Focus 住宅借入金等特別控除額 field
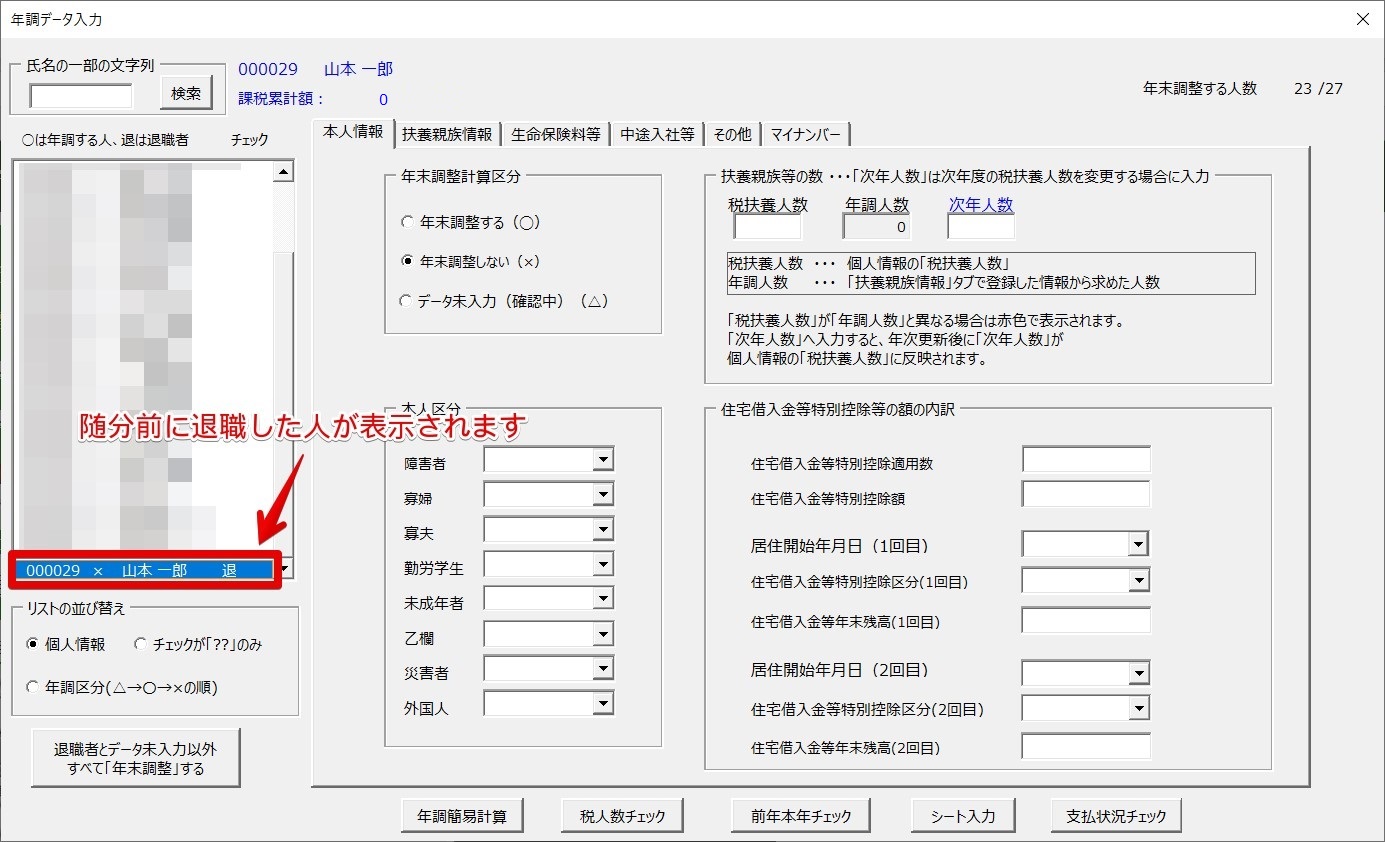 click(1086, 494)
